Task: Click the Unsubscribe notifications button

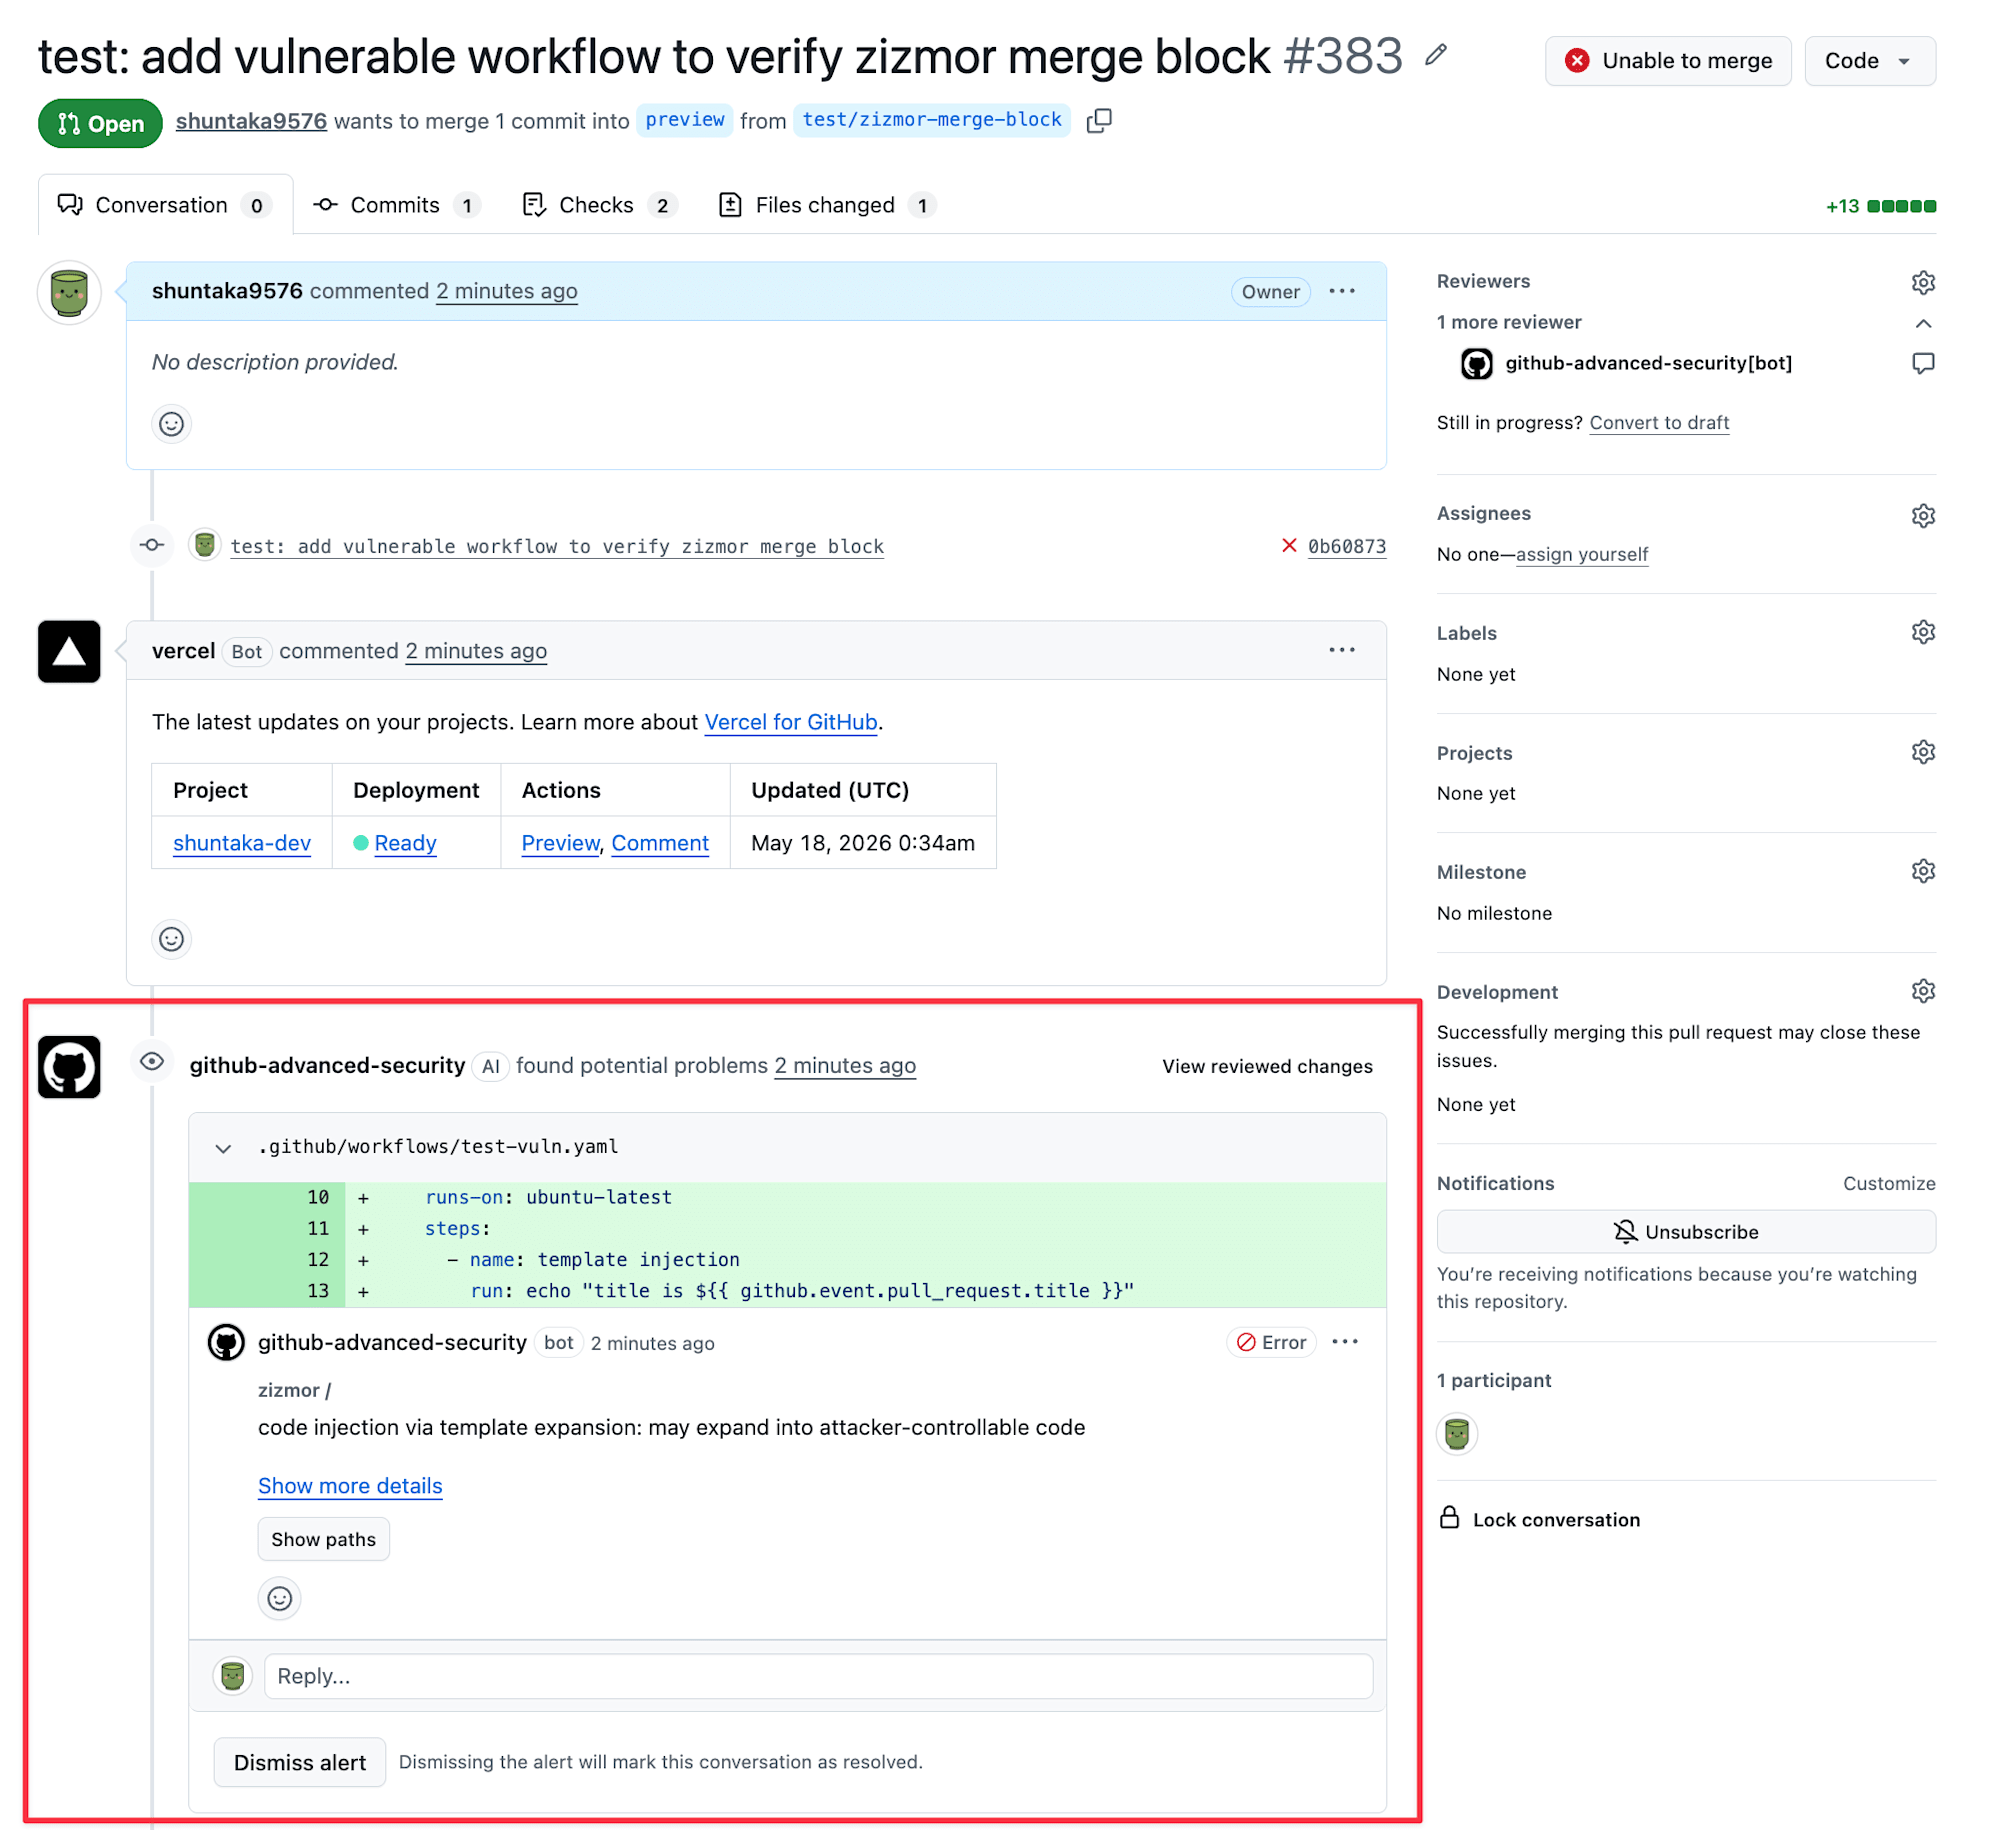Action: [x=1686, y=1231]
